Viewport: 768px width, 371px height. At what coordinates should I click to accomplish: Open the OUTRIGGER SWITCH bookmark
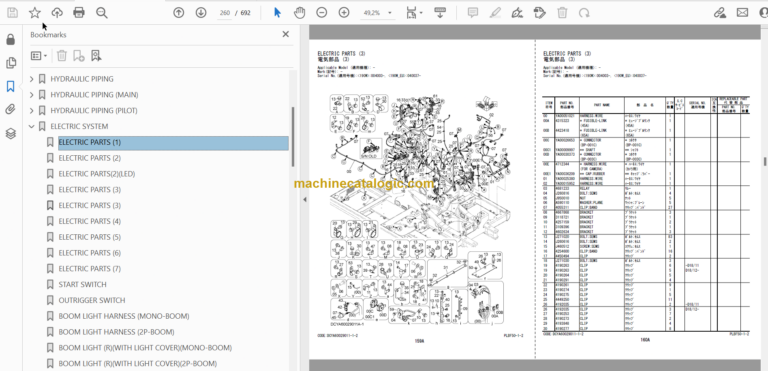click(x=92, y=300)
